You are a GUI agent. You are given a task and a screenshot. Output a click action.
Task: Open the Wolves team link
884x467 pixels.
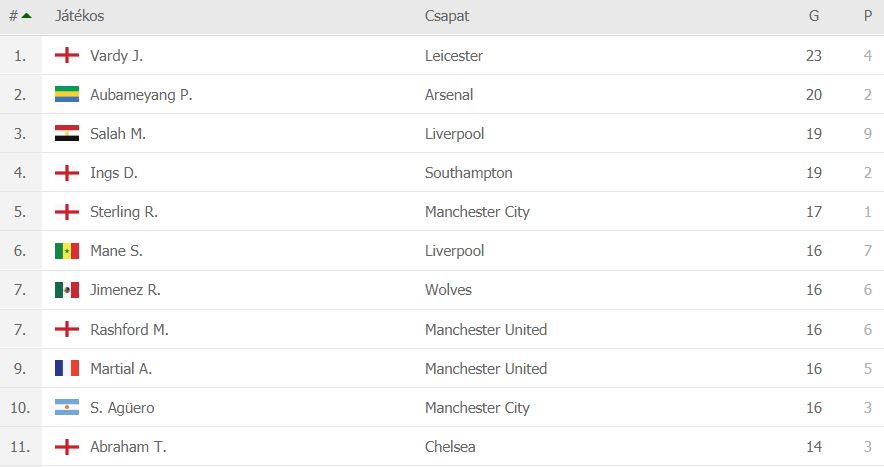[448, 290]
